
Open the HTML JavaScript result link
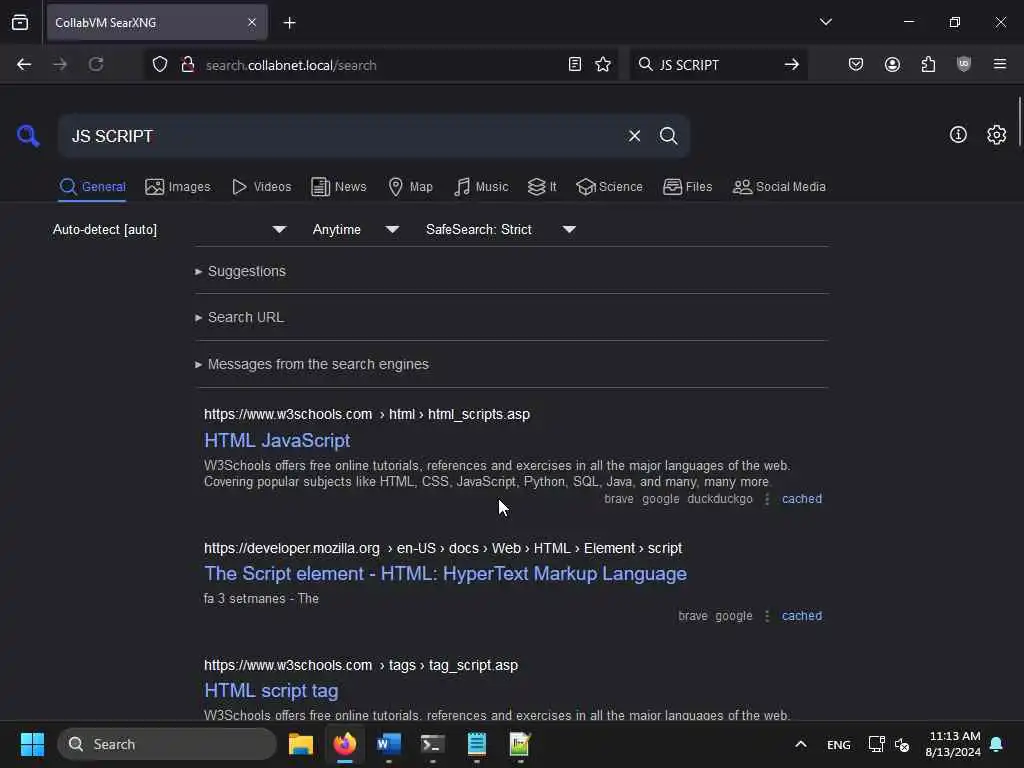click(x=277, y=440)
